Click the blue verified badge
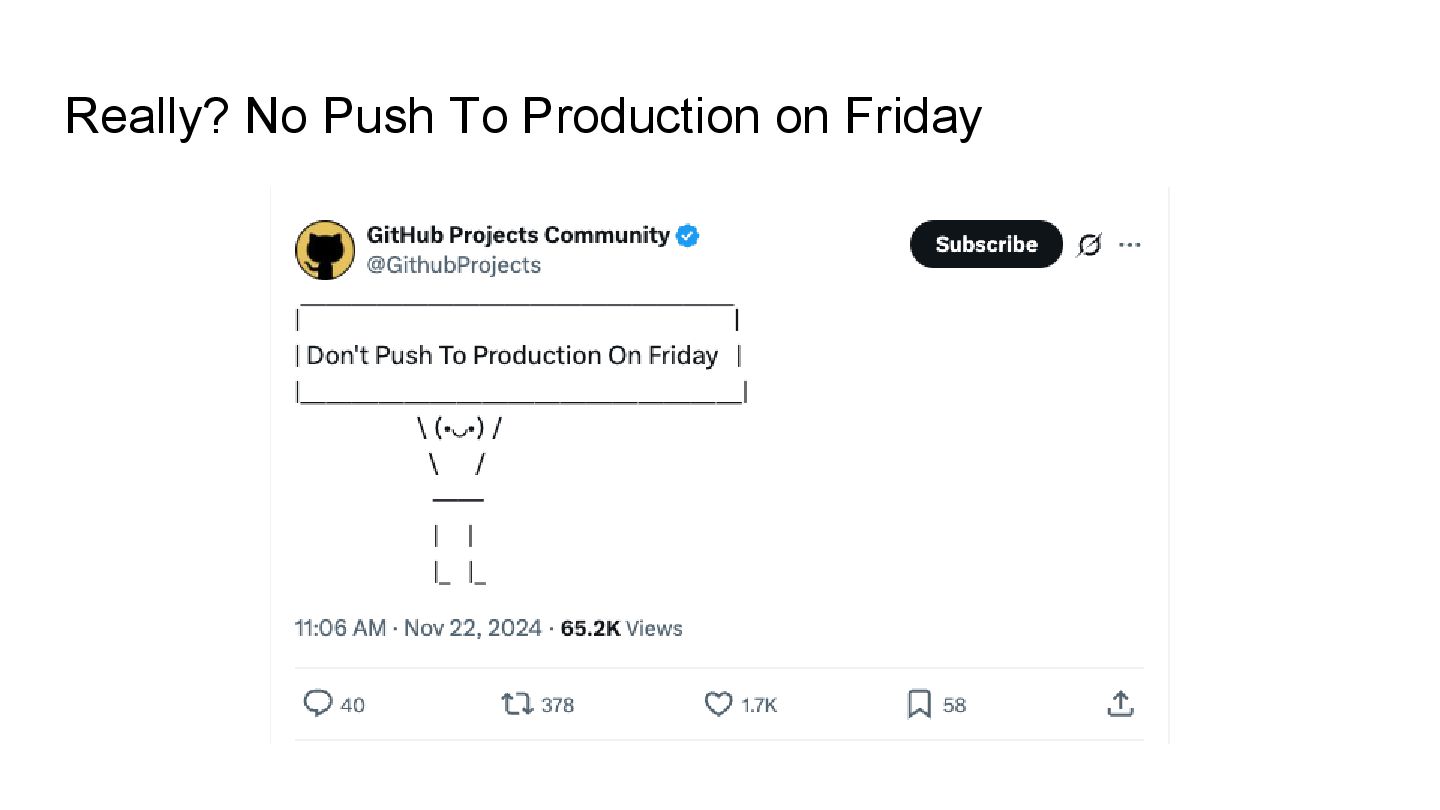This screenshot has height=810, width=1440. pos(688,236)
